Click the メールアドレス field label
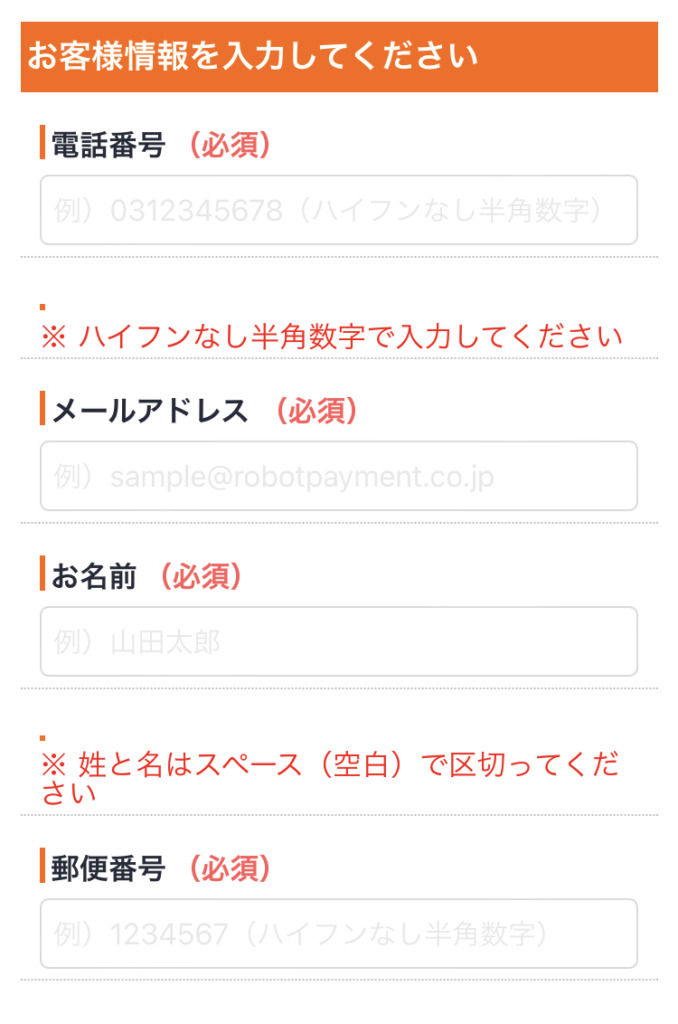This screenshot has height=1024, width=678. tap(150, 411)
